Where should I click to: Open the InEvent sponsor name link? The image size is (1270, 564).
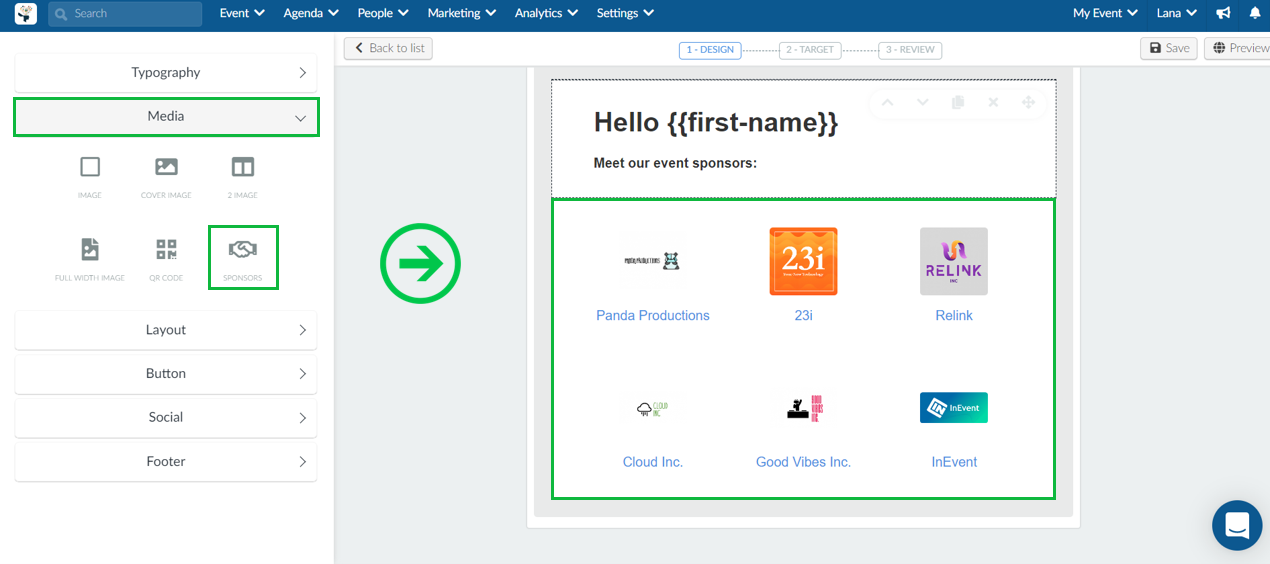click(954, 462)
